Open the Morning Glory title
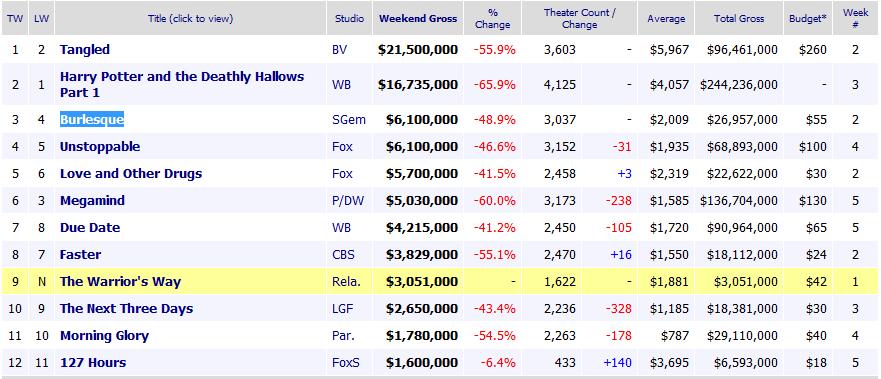This screenshot has height=379, width=881. pos(105,335)
